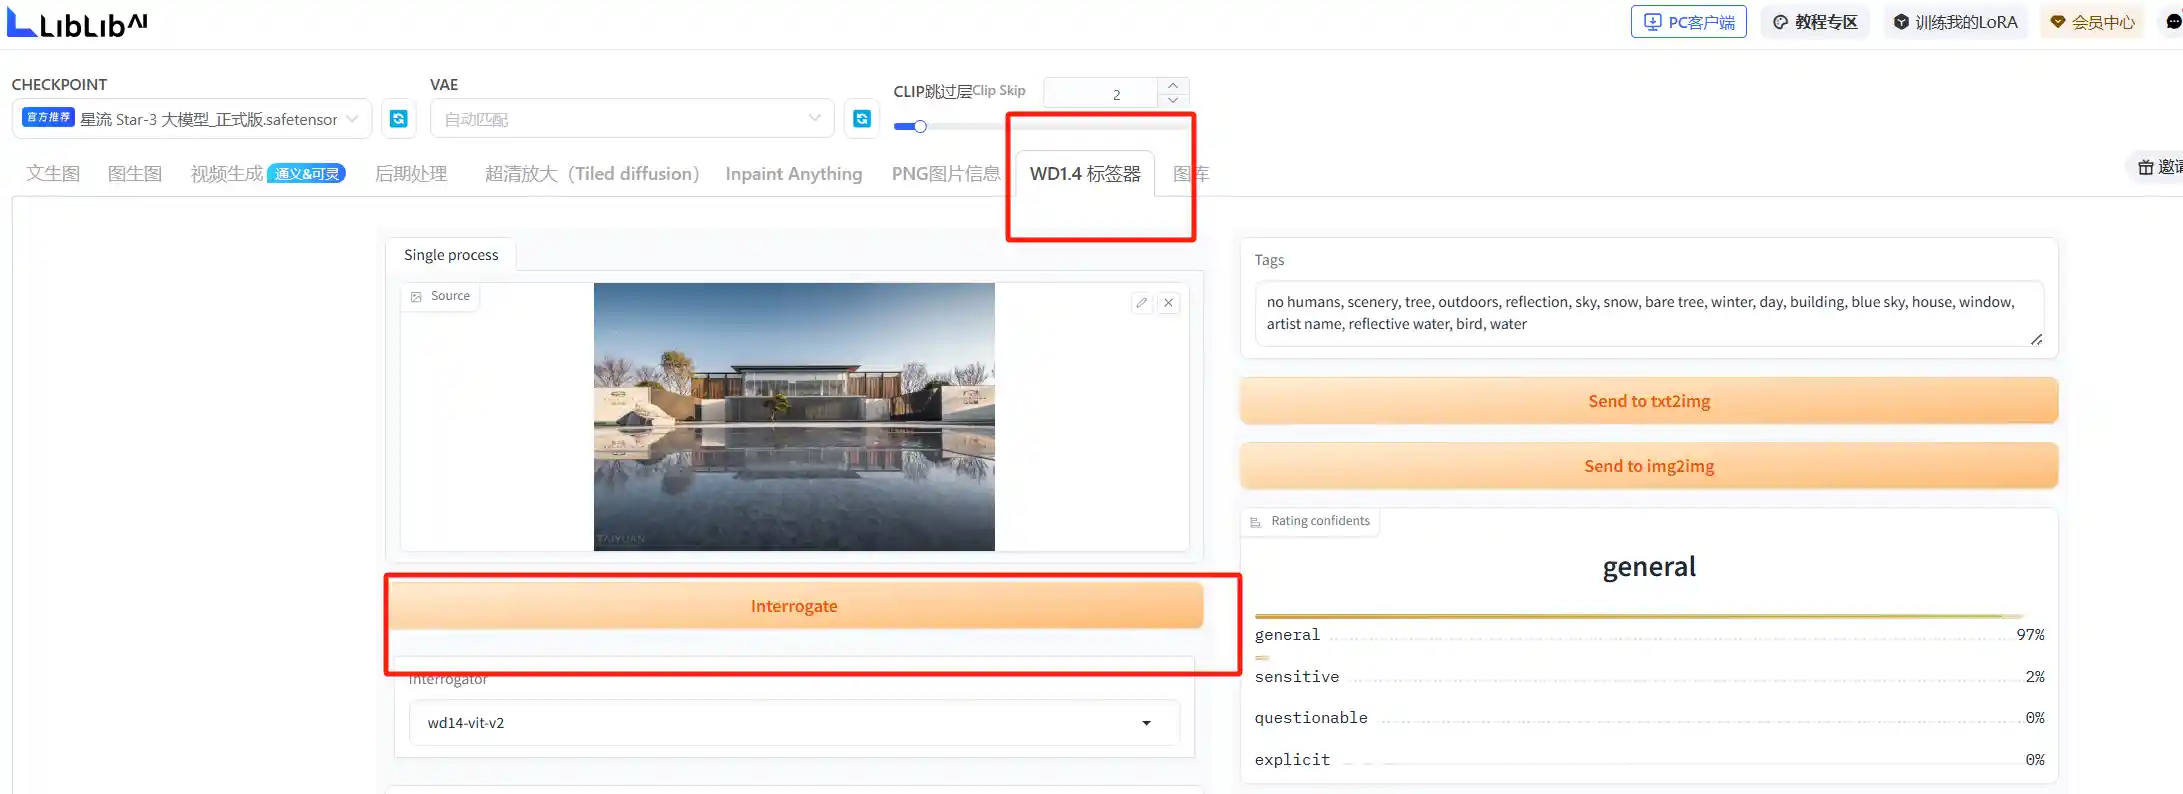Click the invite gift icon
The width and height of the screenshot is (2183, 794).
pyautogui.click(x=2146, y=167)
